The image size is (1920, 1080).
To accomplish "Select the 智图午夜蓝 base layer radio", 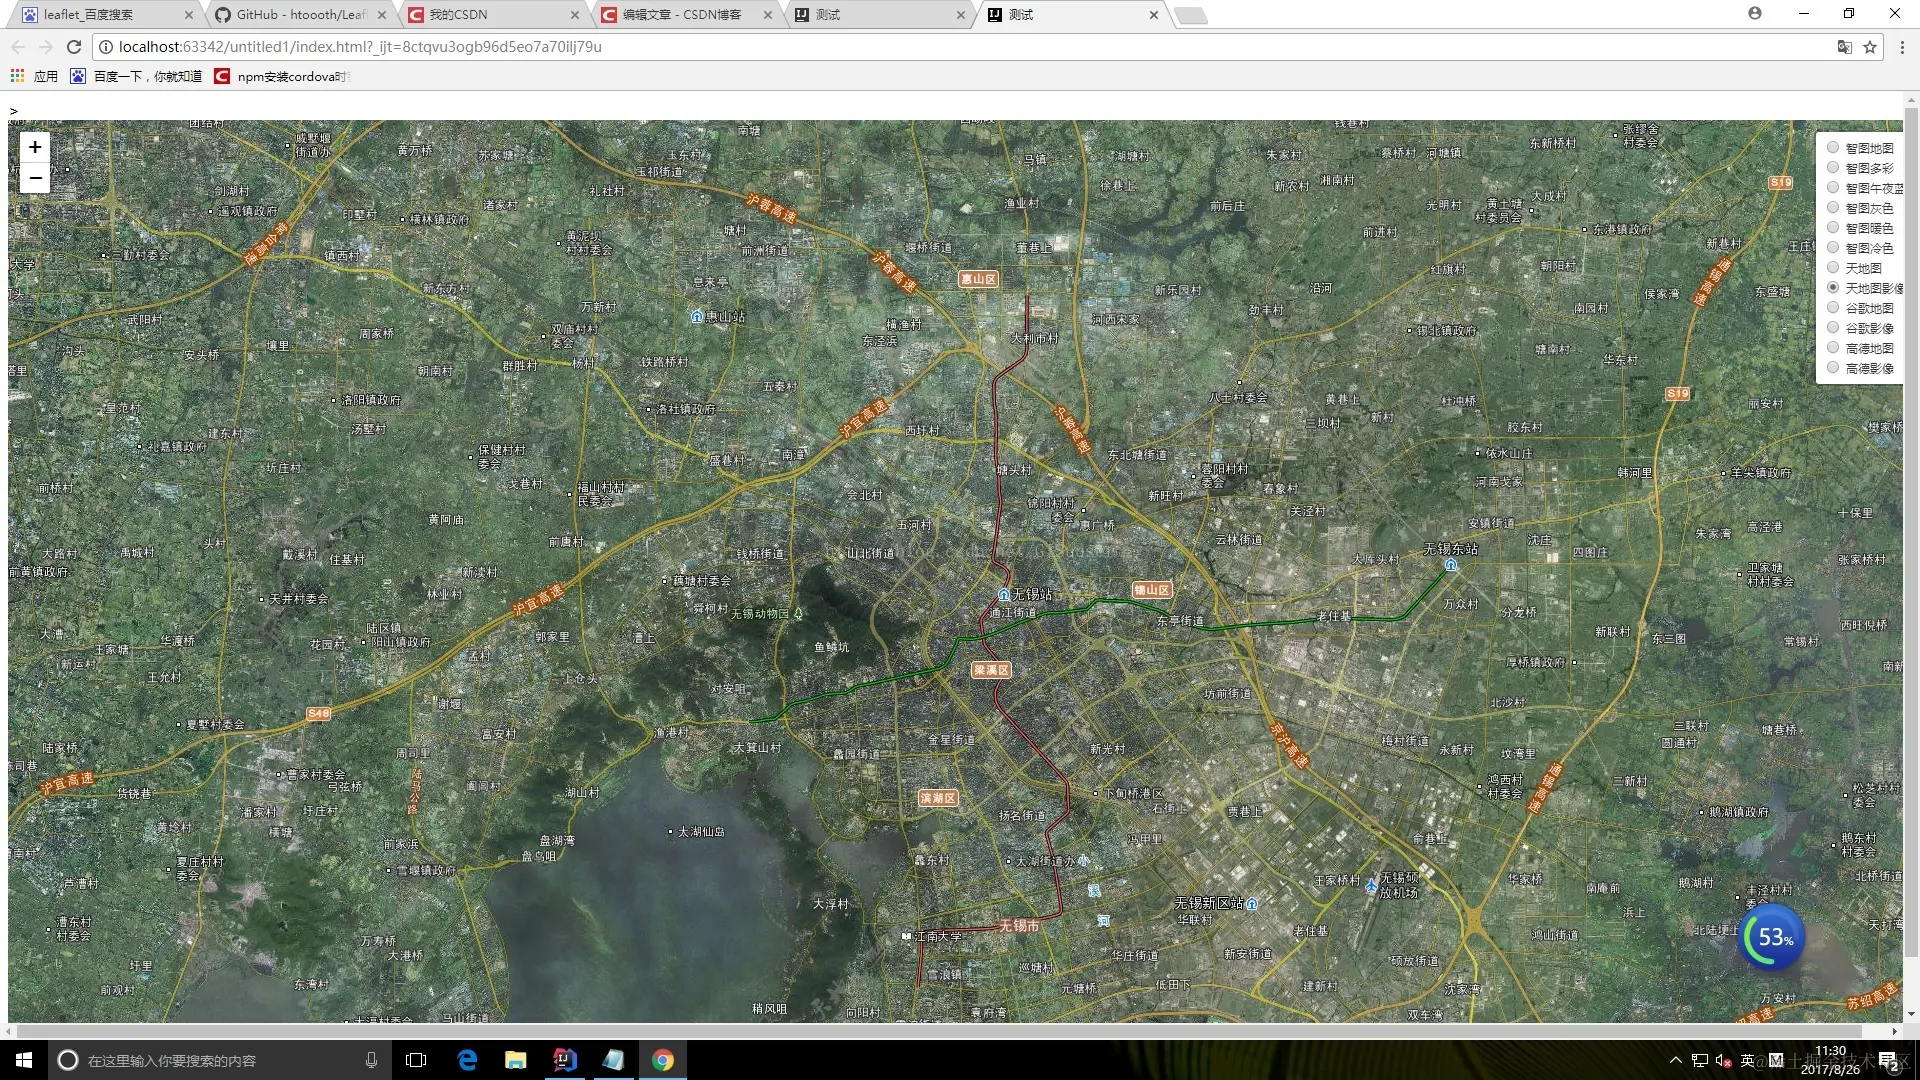I will tap(1833, 188).
